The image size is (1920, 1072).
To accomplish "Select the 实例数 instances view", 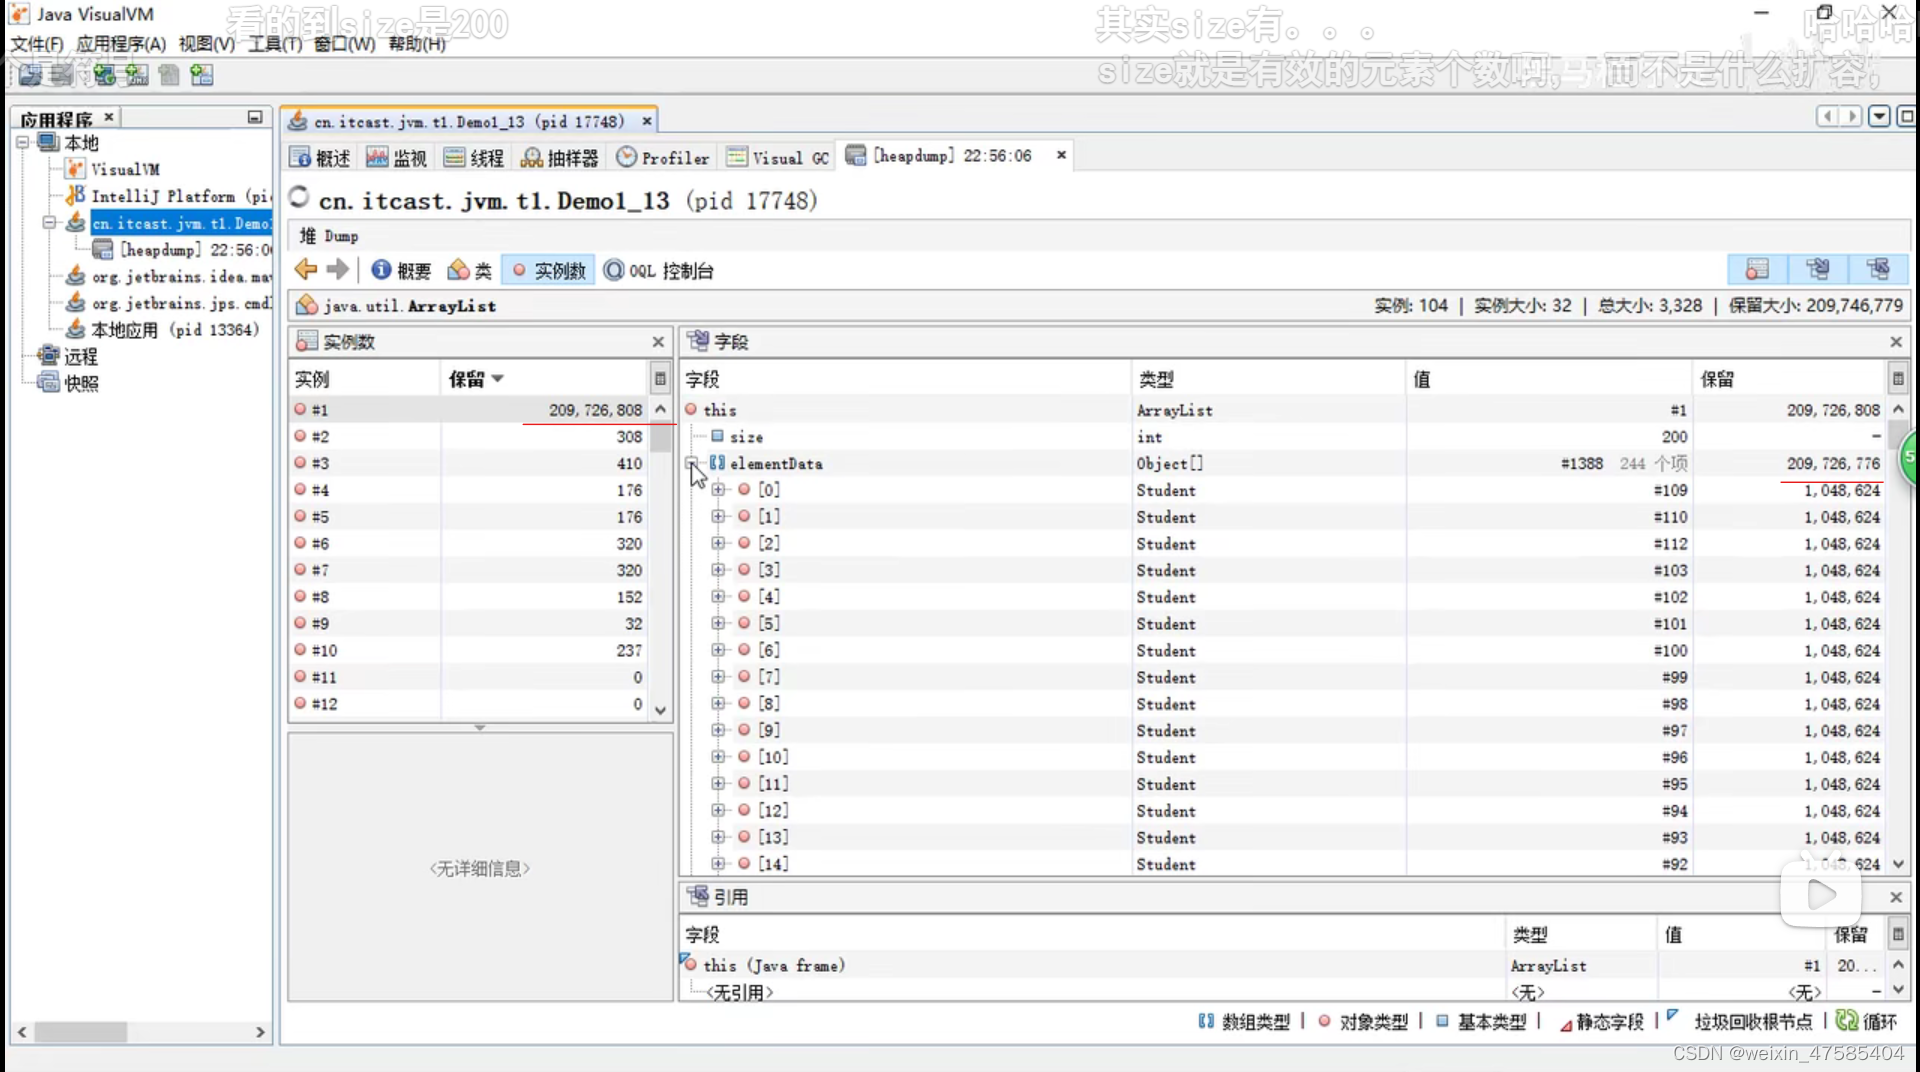I will click(x=548, y=271).
